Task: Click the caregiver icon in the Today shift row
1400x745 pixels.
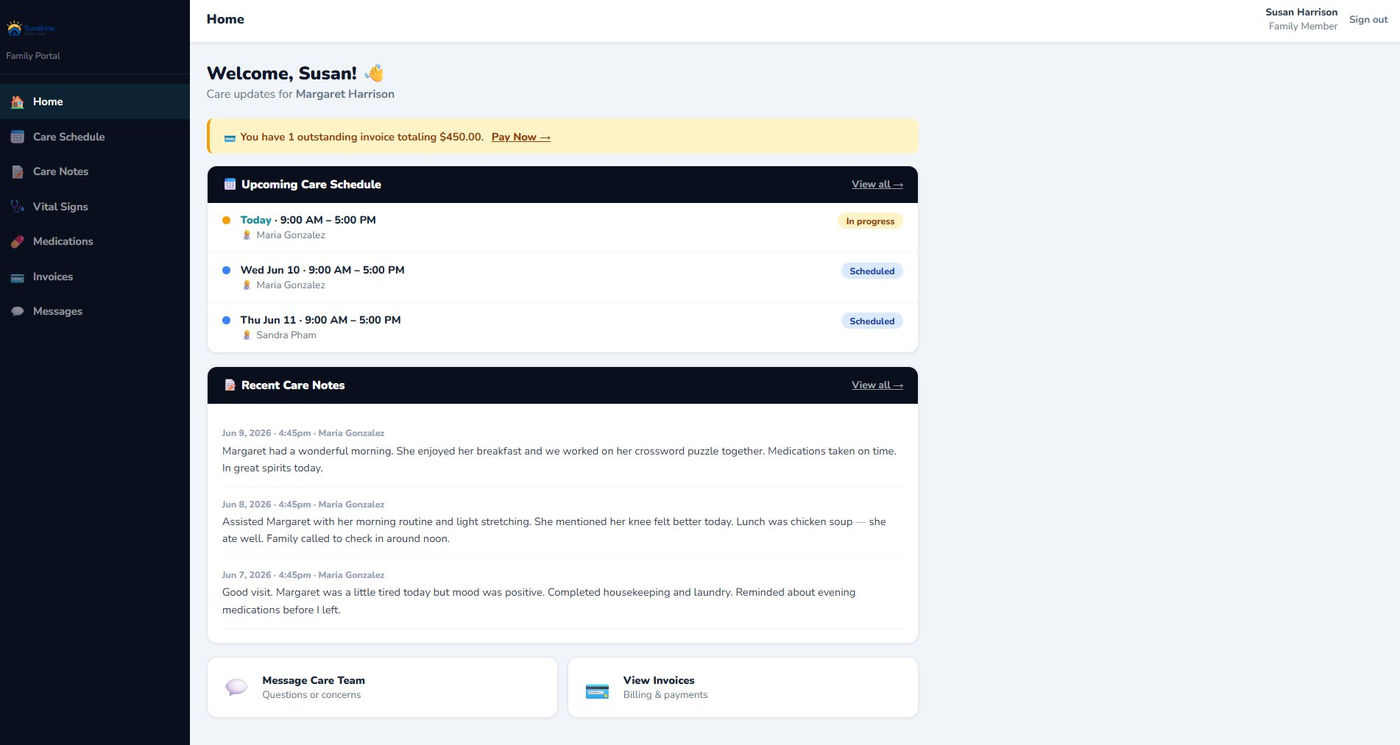Action: tap(247, 236)
